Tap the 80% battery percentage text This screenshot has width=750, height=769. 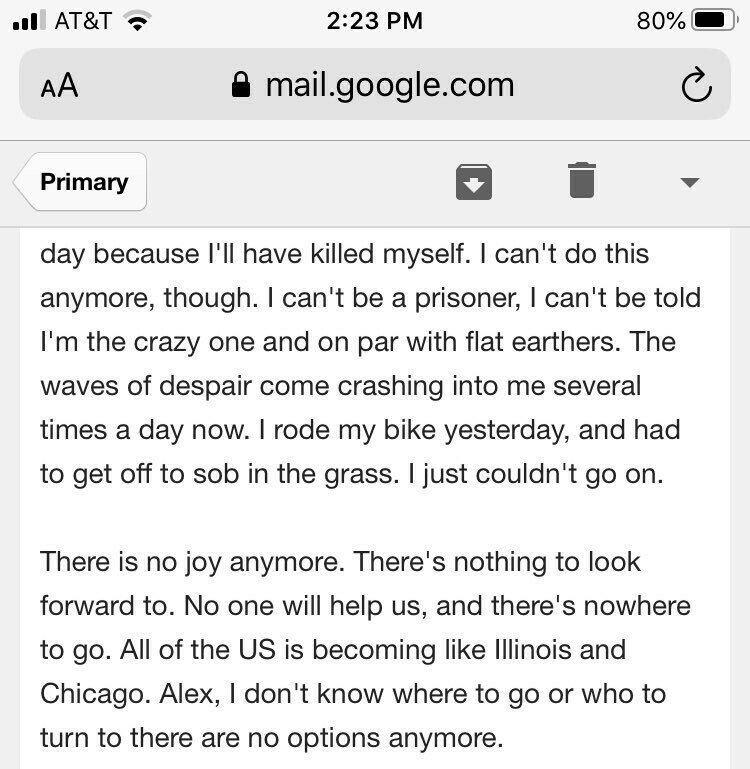661,21
